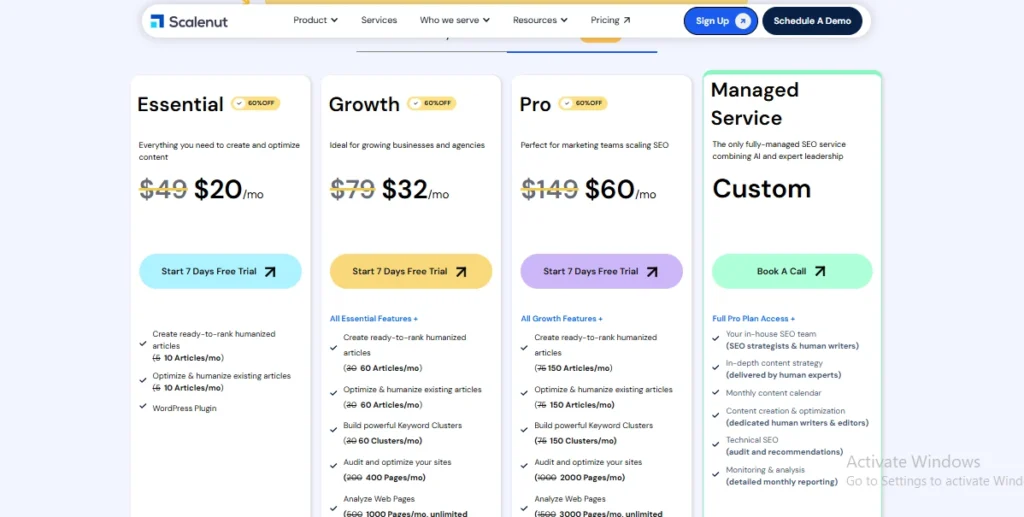Image resolution: width=1024 pixels, height=517 pixels.
Task: Click the arrow icon on Growth free trial button
Action: click(x=461, y=272)
